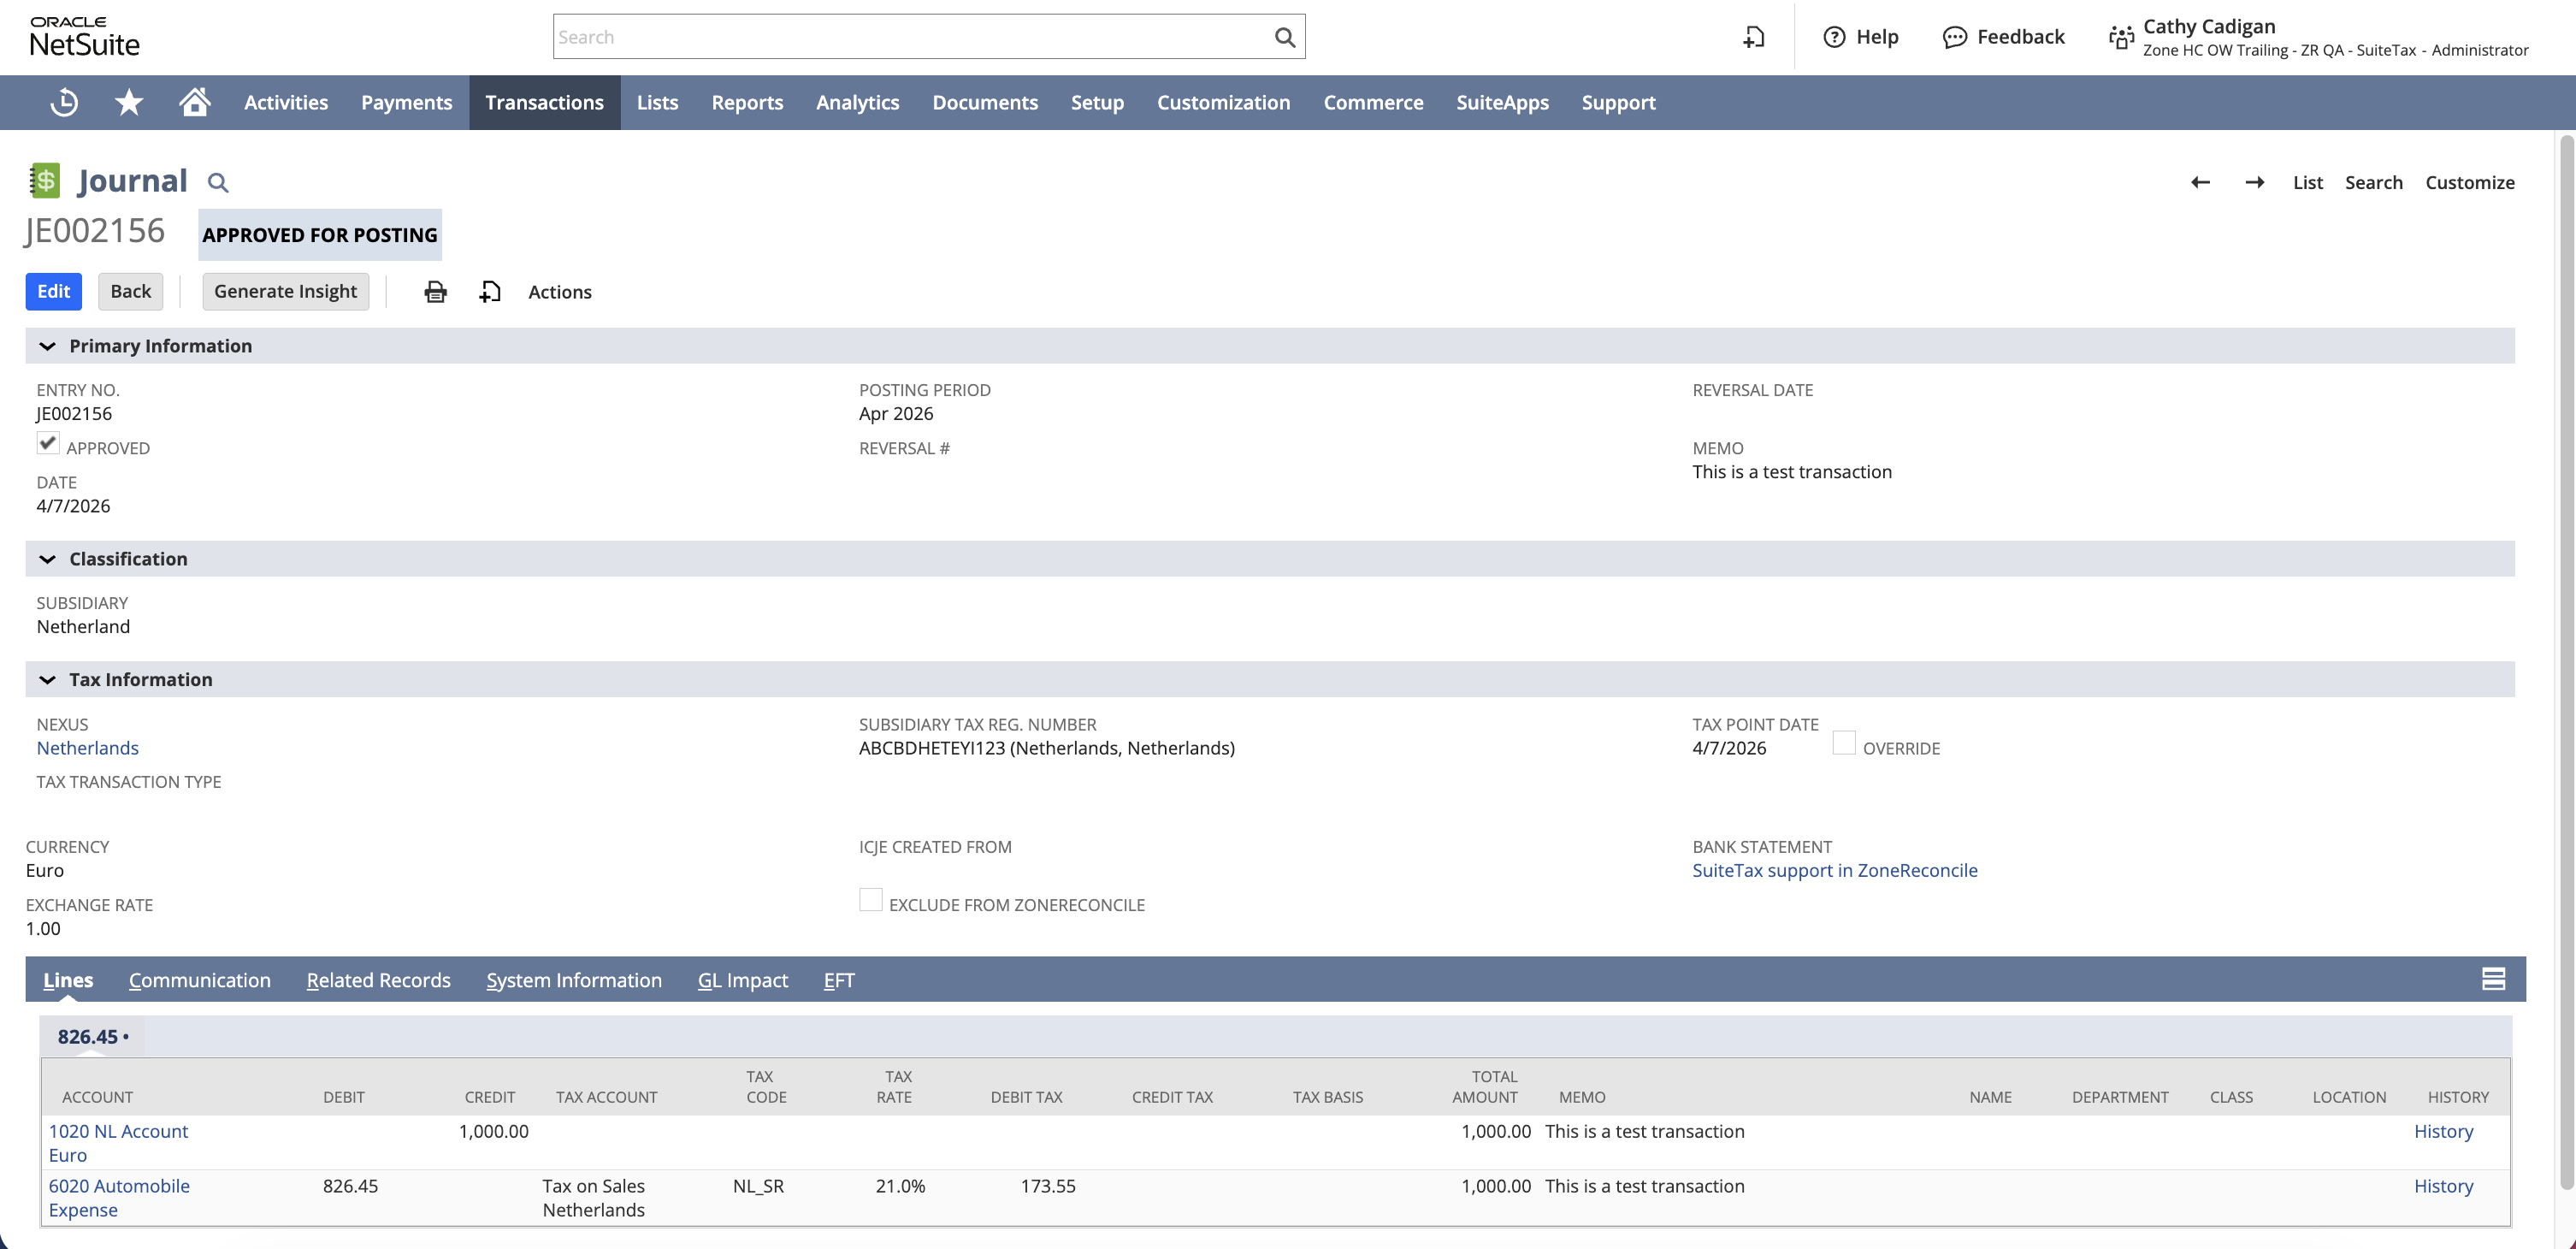
Task: Go to previous record with left arrow
Action: click(2200, 182)
